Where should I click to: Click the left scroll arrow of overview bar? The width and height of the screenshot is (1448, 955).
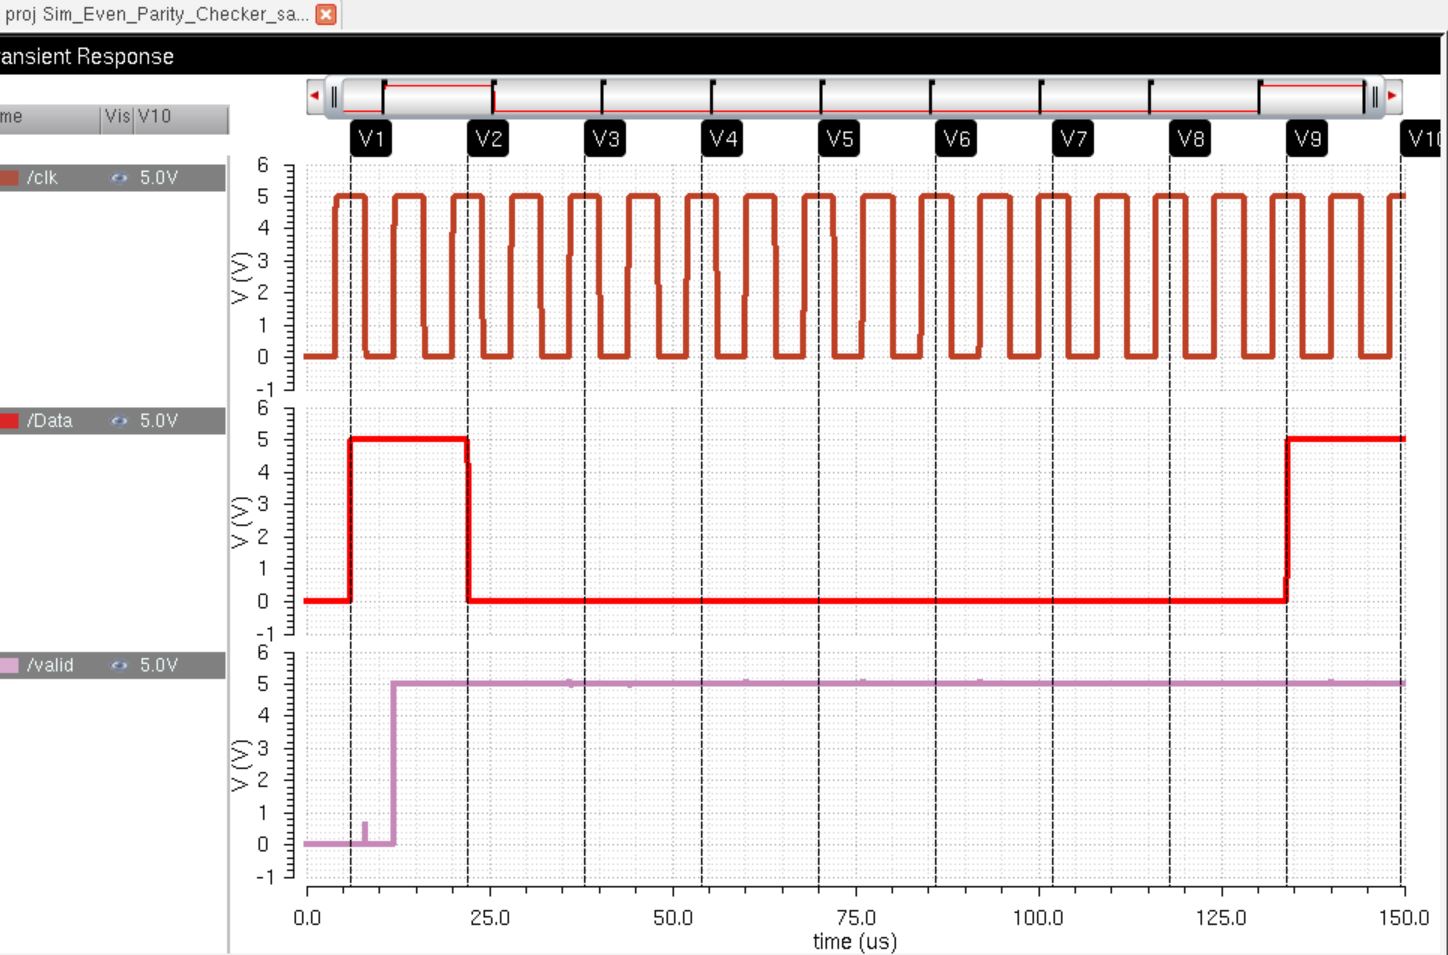pos(315,97)
